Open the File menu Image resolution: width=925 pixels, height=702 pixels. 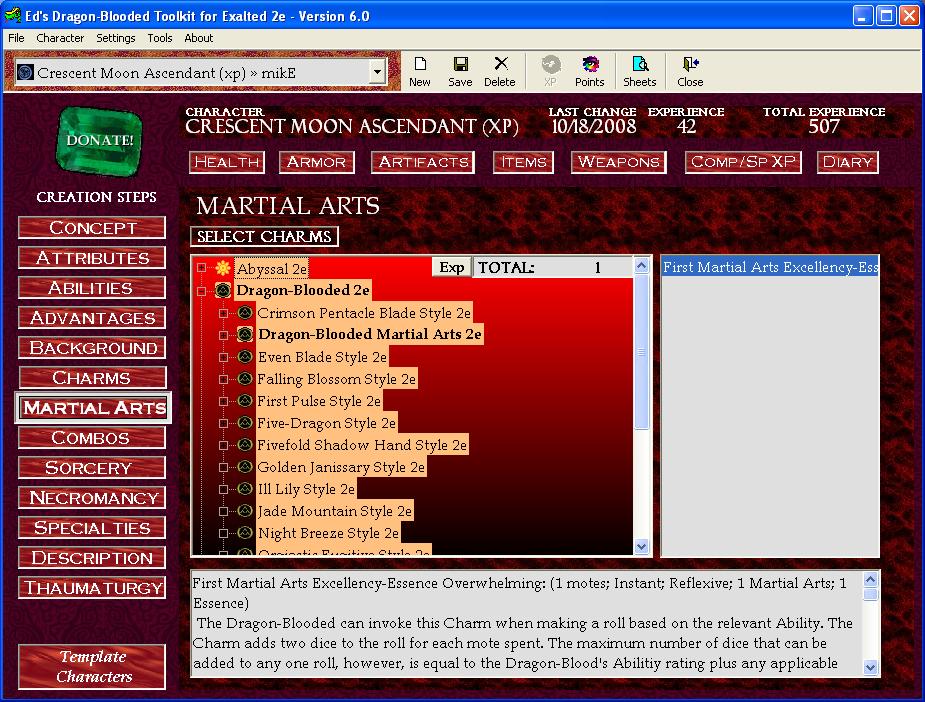(x=16, y=38)
